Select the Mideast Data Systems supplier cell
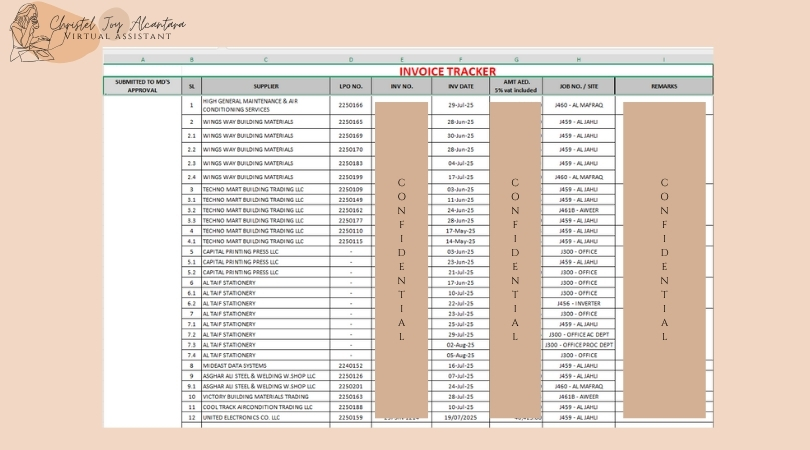810x450 pixels. tap(266, 366)
